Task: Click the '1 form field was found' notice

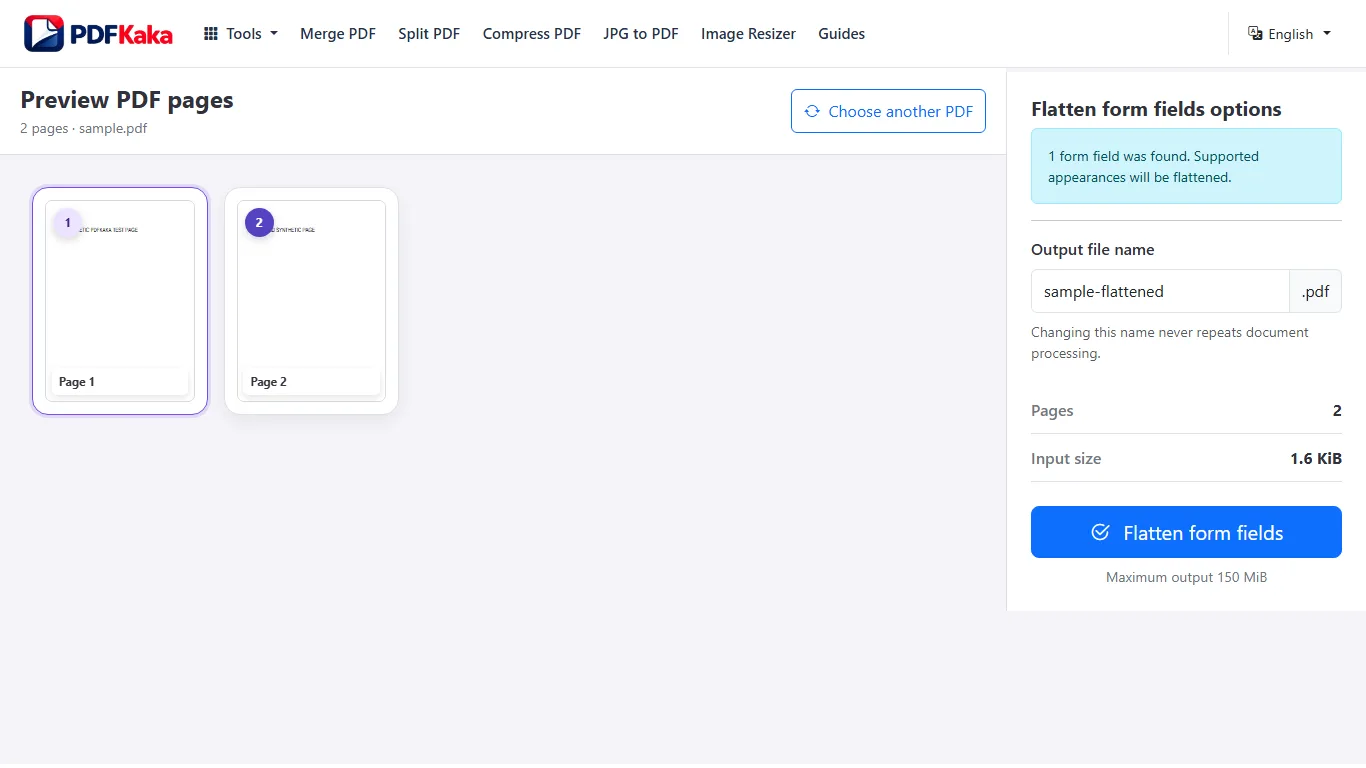Action: click(1186, 166)
